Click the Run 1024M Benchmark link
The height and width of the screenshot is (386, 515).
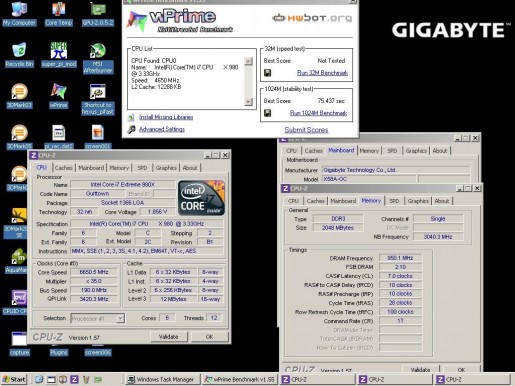(x=318, y=113)
